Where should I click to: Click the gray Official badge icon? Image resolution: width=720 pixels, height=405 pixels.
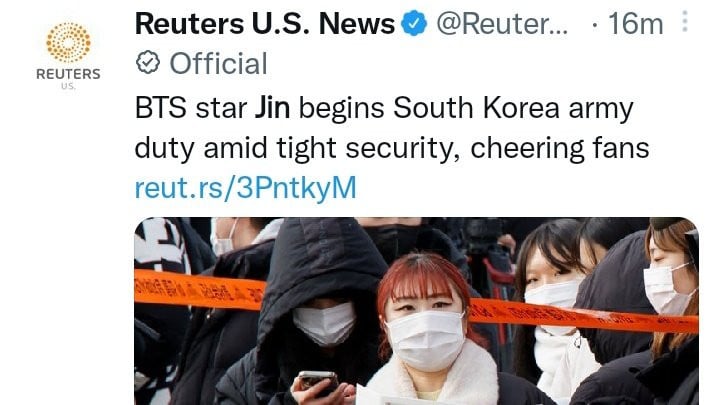pyautogui.click(x=147, y=63)
